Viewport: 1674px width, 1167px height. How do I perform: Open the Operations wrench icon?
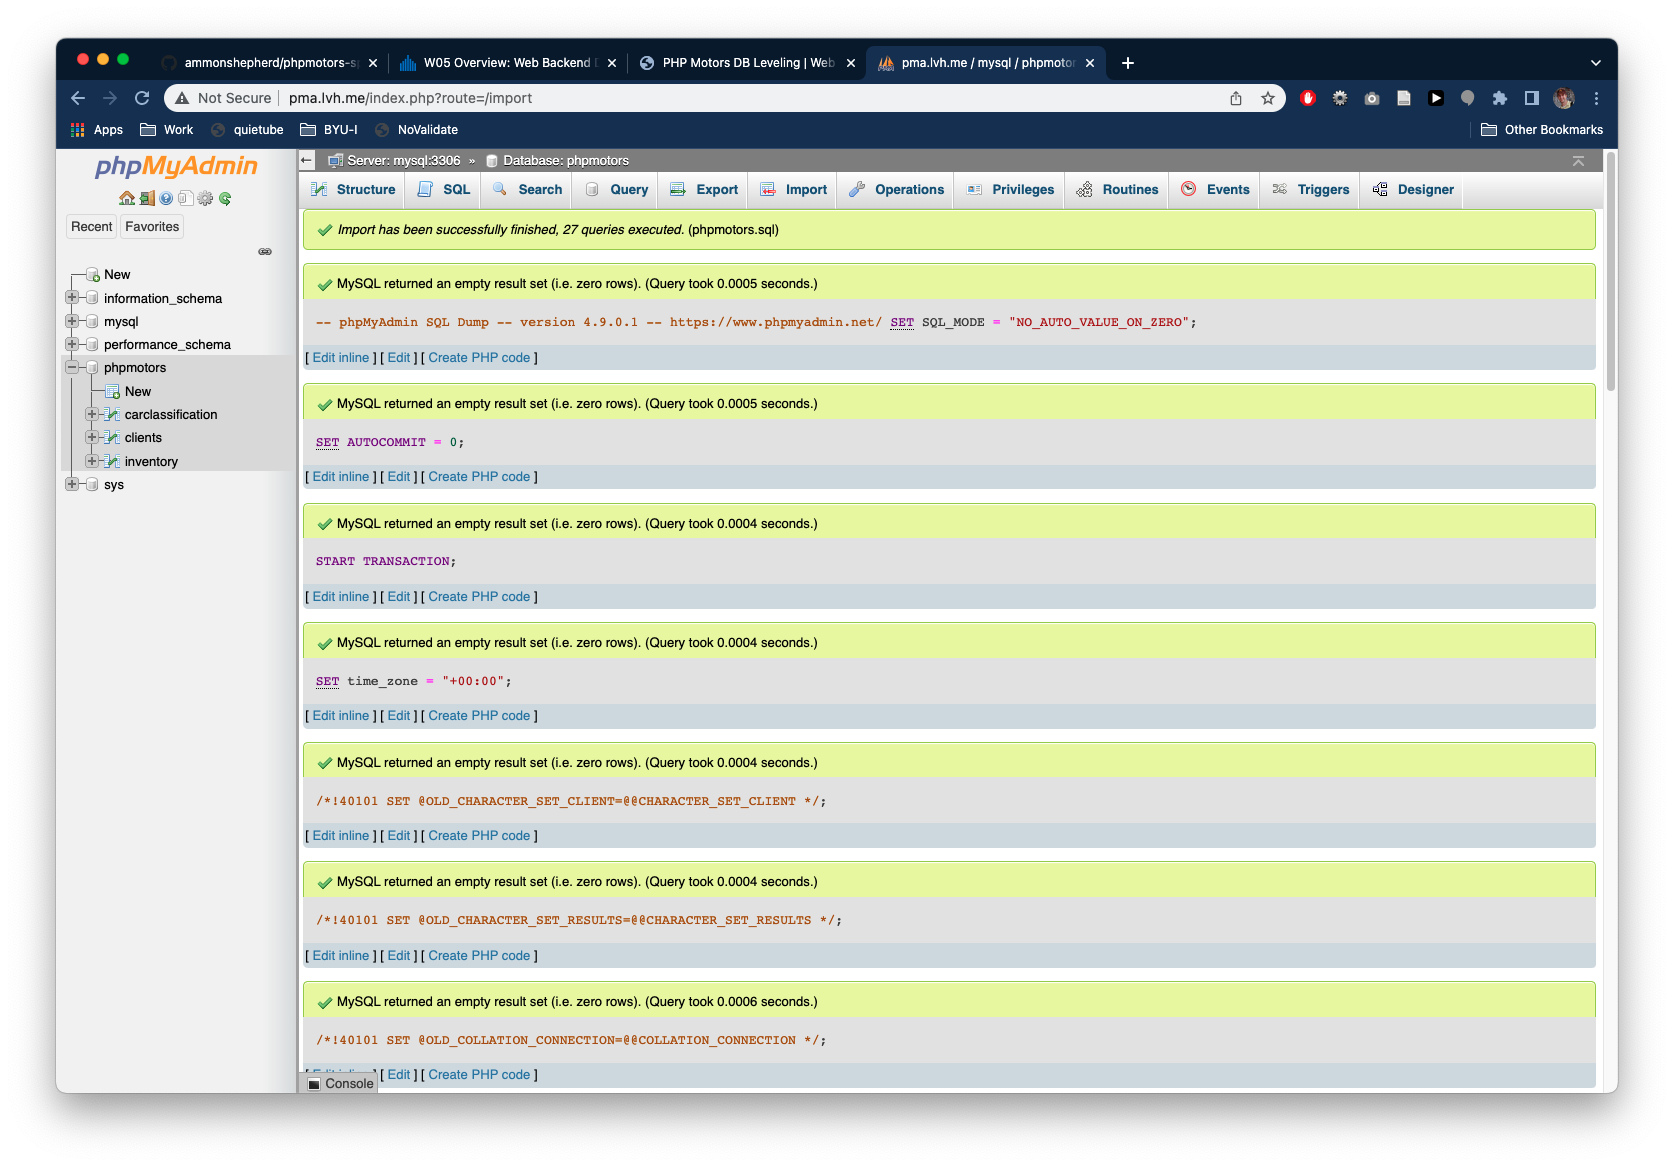(x=857, y=189)
